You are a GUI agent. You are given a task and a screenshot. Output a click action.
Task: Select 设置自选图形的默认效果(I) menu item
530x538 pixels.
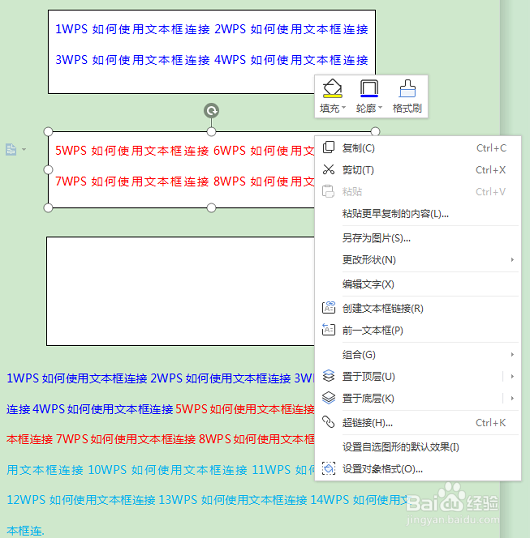pyautogui.click(x=417, y=447)
